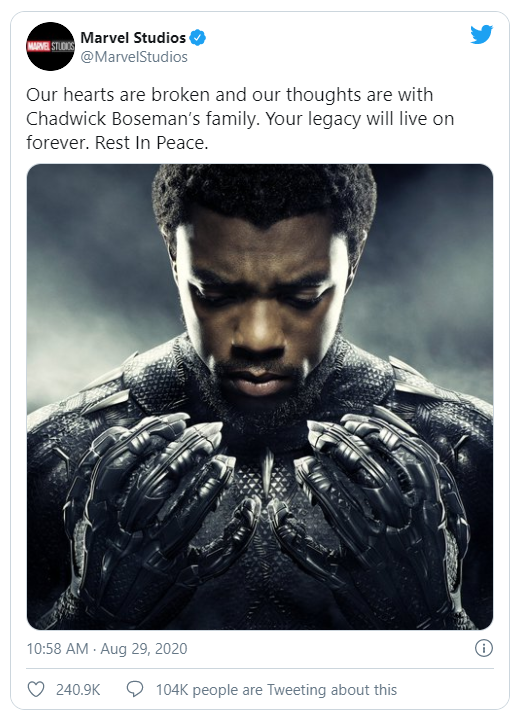The height and width of the screenshot is (728, 529).
Task: Click the Aug 29, 2020 date
Action: 144,649
